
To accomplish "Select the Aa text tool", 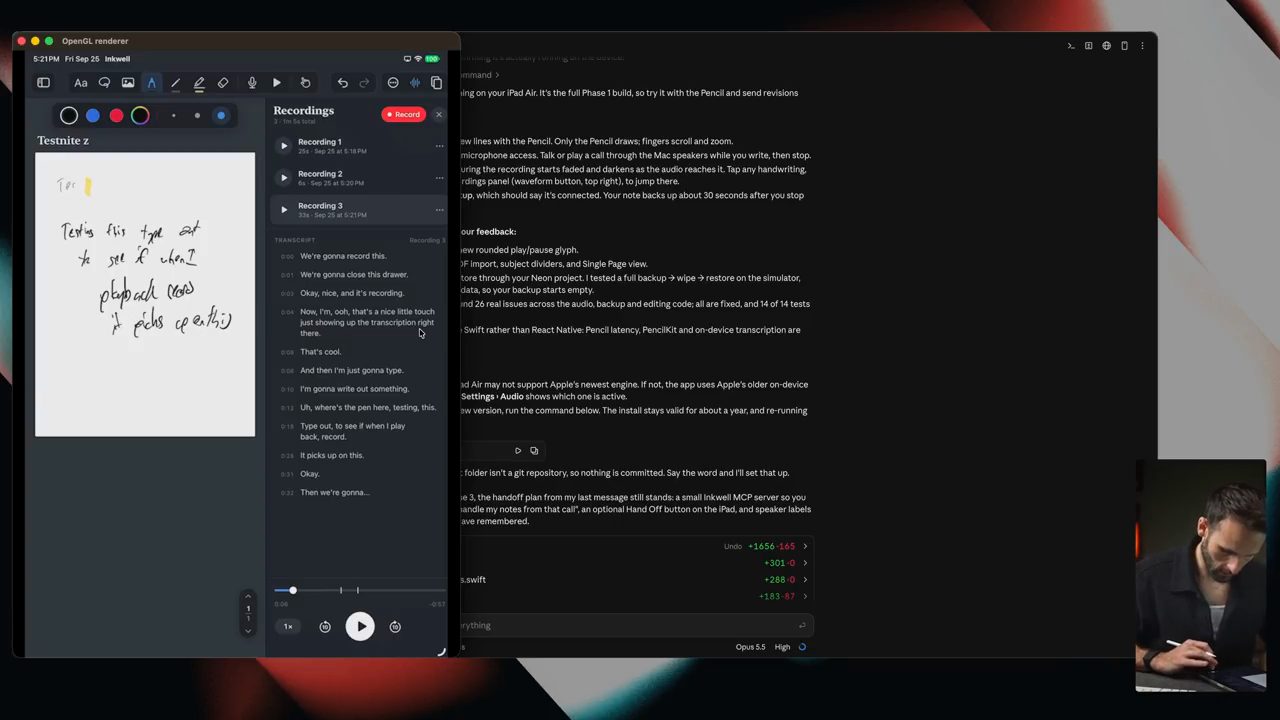I will point(81,83).
